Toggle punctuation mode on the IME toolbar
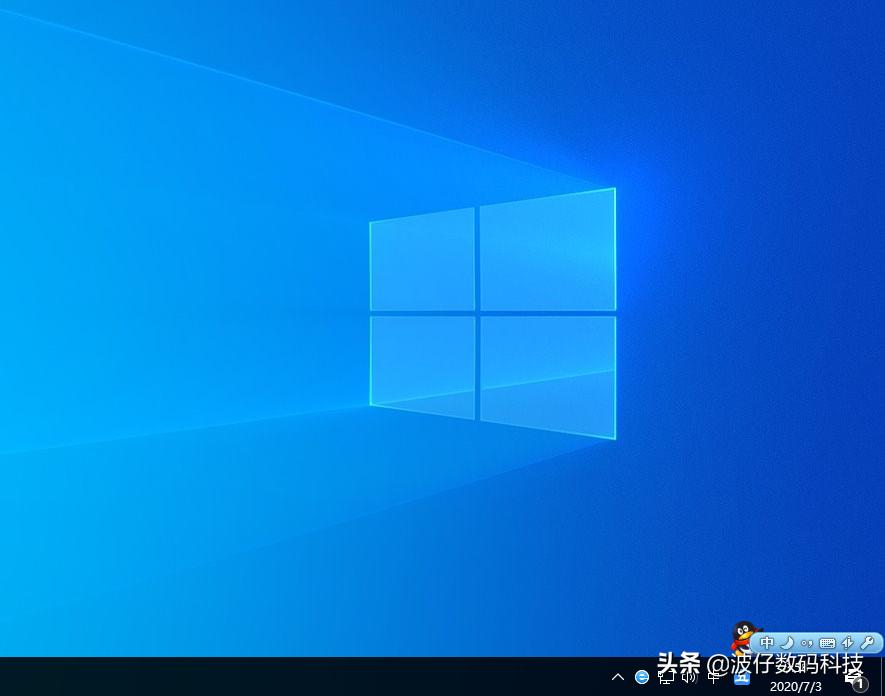The image size is (885, 696). click(x=808, y=642)
